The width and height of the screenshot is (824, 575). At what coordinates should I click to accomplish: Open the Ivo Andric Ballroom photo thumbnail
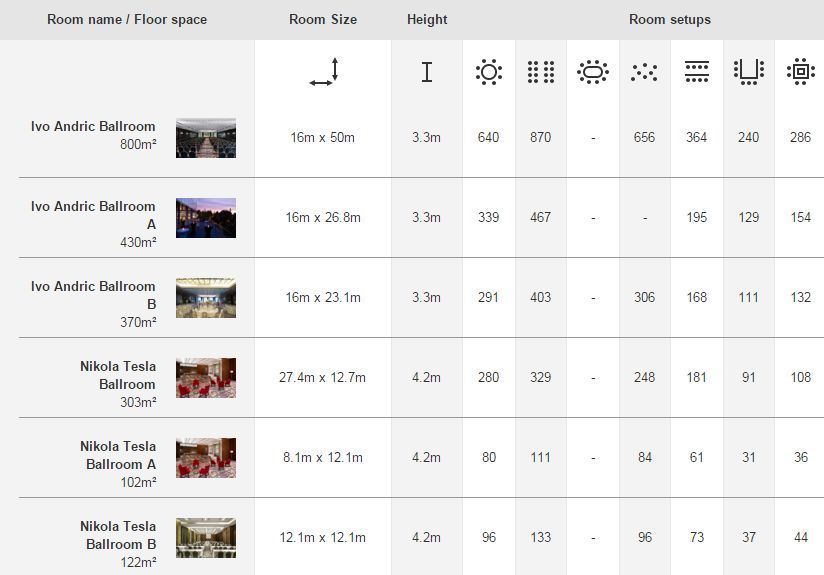(x=206, y=138)
